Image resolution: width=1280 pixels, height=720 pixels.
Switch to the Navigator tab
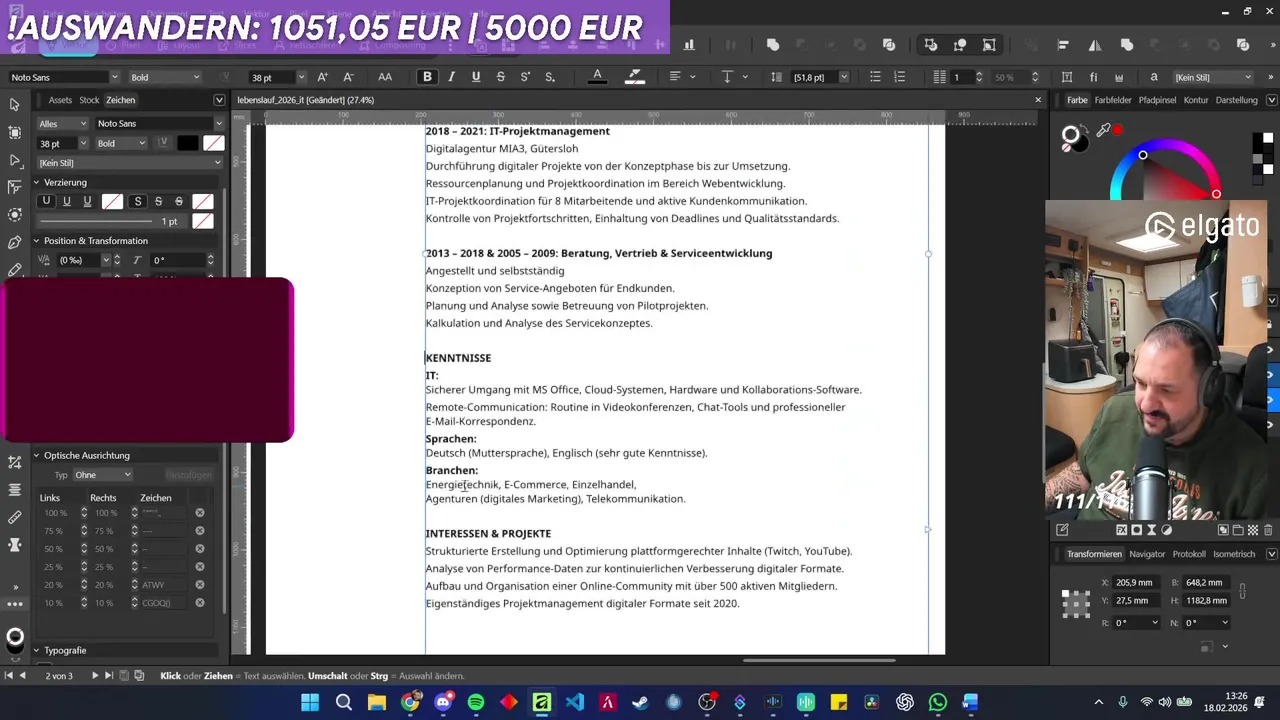1147,554
